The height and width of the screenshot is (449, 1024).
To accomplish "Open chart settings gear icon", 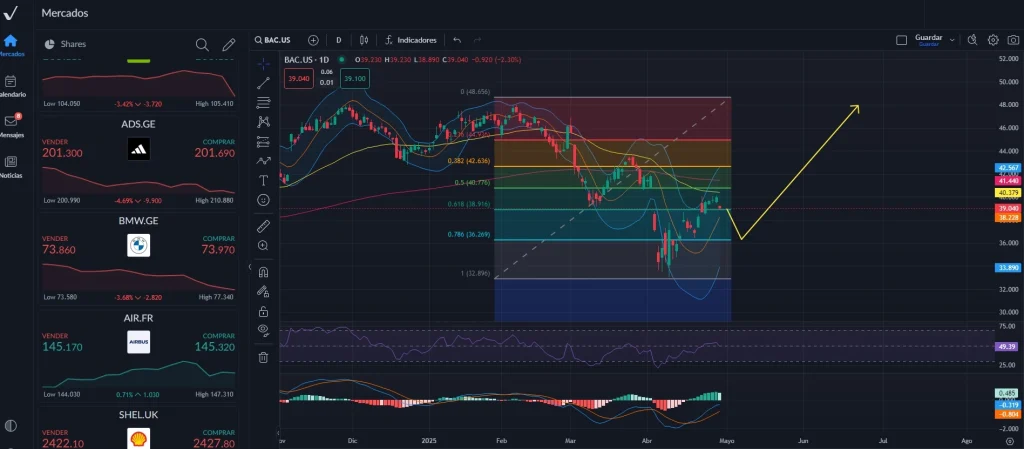I will point(993,40).
